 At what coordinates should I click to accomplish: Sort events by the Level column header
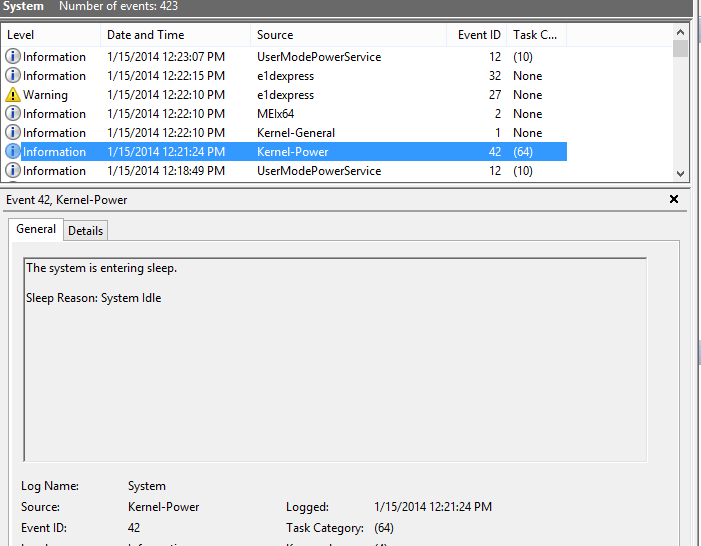point(50,35)
